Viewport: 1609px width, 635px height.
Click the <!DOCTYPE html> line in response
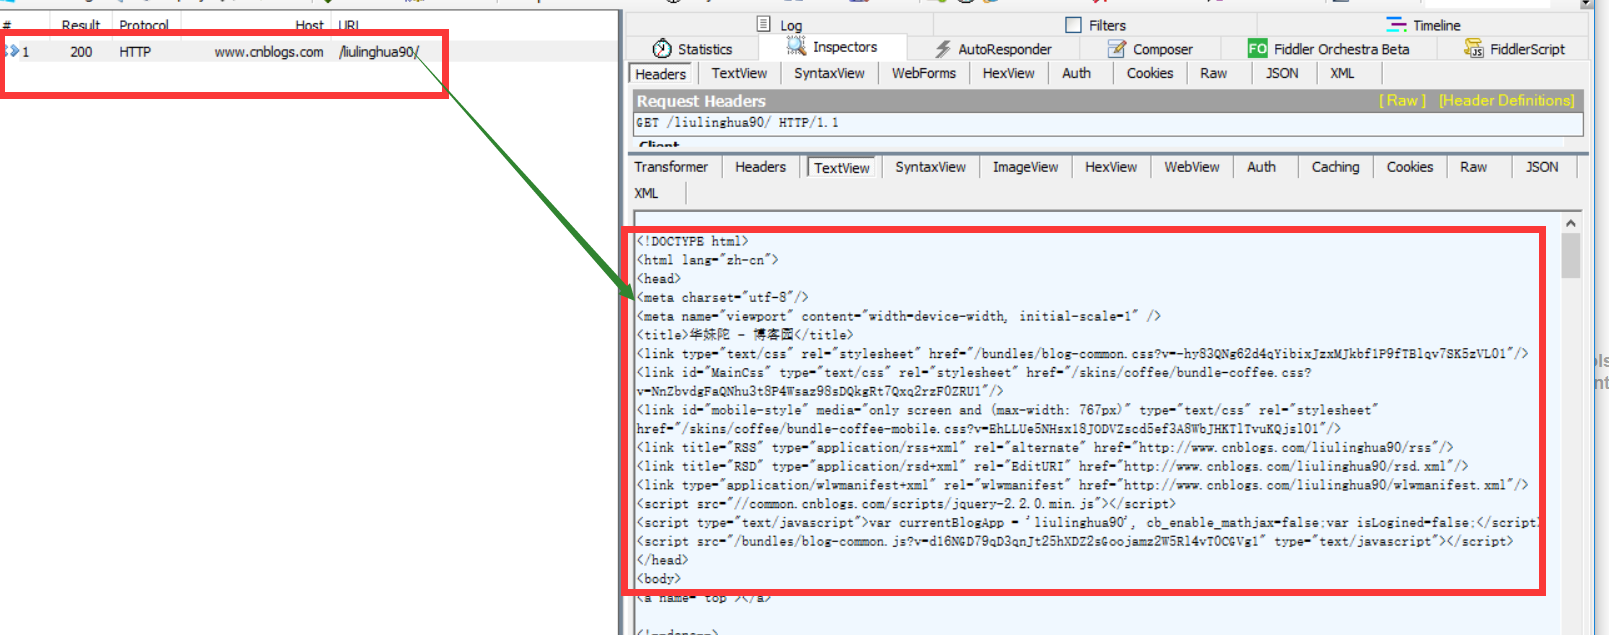692,241
